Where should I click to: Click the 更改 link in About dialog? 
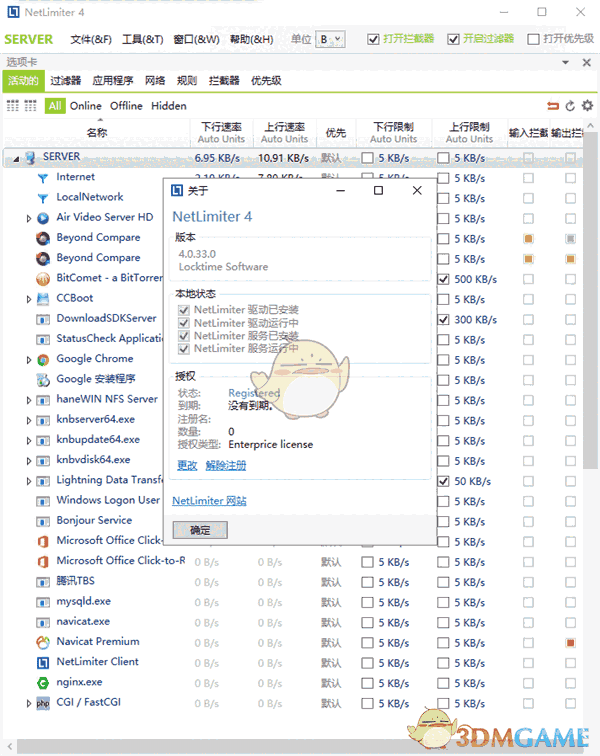187,465
